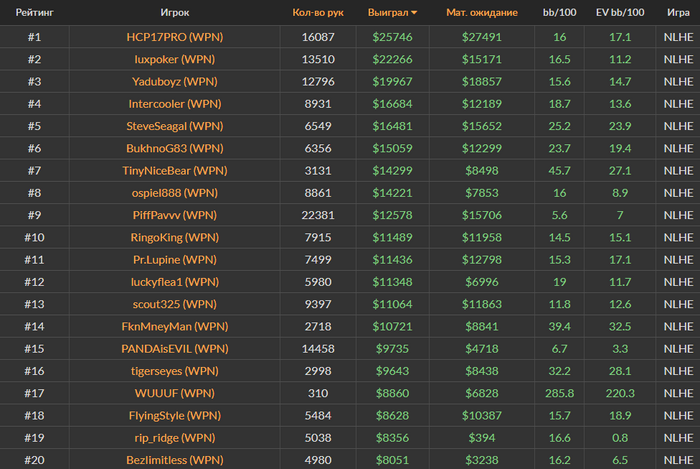Screen dimensions: 700x469
Task: Open rip_ridge (WPN) player link
Action: click(x=175, y=438)
